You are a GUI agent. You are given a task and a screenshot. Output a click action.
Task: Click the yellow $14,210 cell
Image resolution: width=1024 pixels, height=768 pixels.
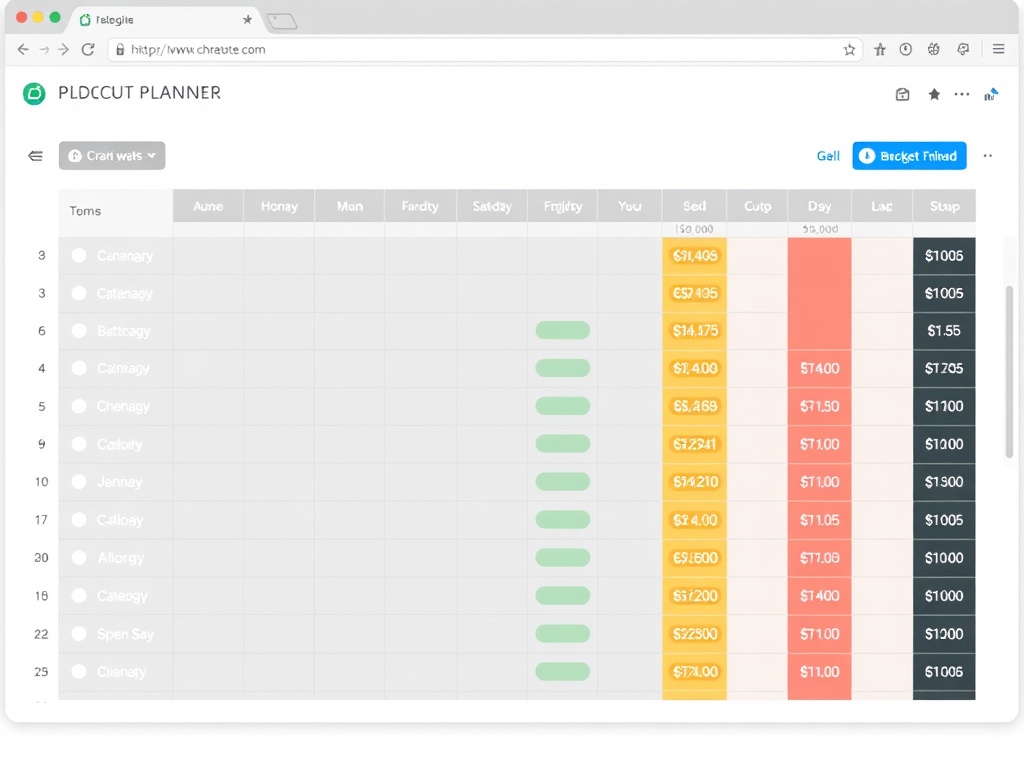[694, 482]
